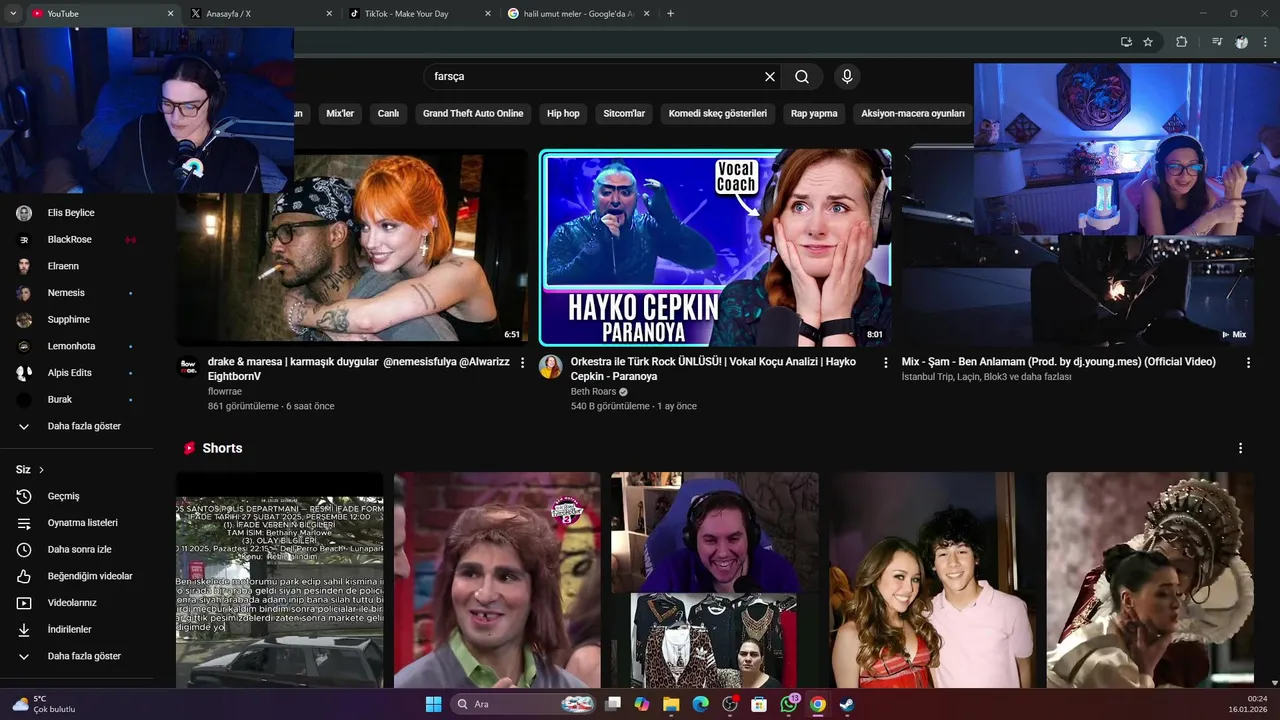Open Task View from the taskbar
The height and width of the screenshot is (720, 1280).
point(613,704)
